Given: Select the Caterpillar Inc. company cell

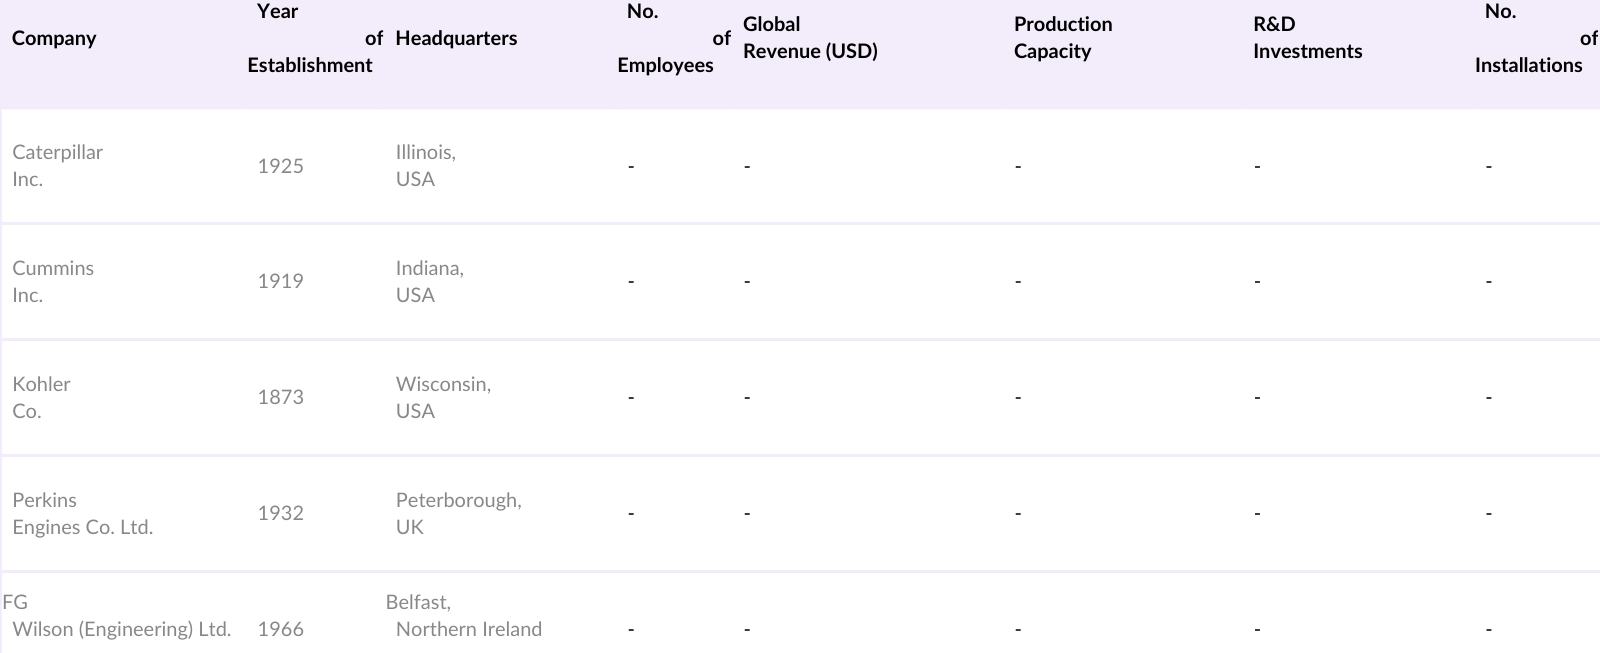Looking at the screenshot, I should pyautogui.click(x=57, y=166).
